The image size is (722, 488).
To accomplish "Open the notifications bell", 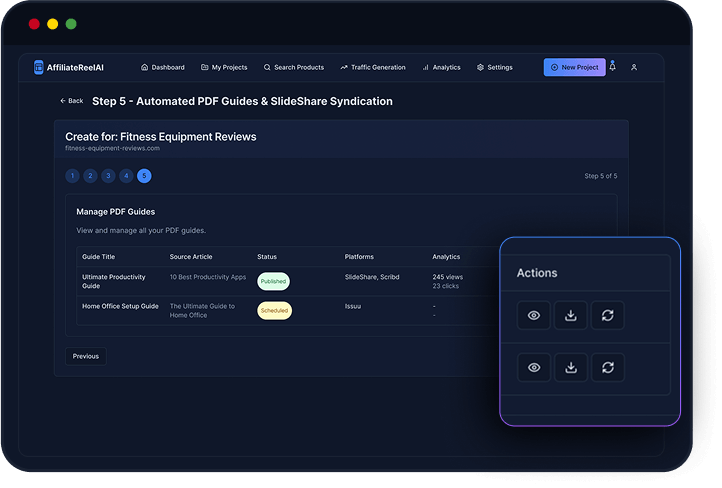I will 612,67.
